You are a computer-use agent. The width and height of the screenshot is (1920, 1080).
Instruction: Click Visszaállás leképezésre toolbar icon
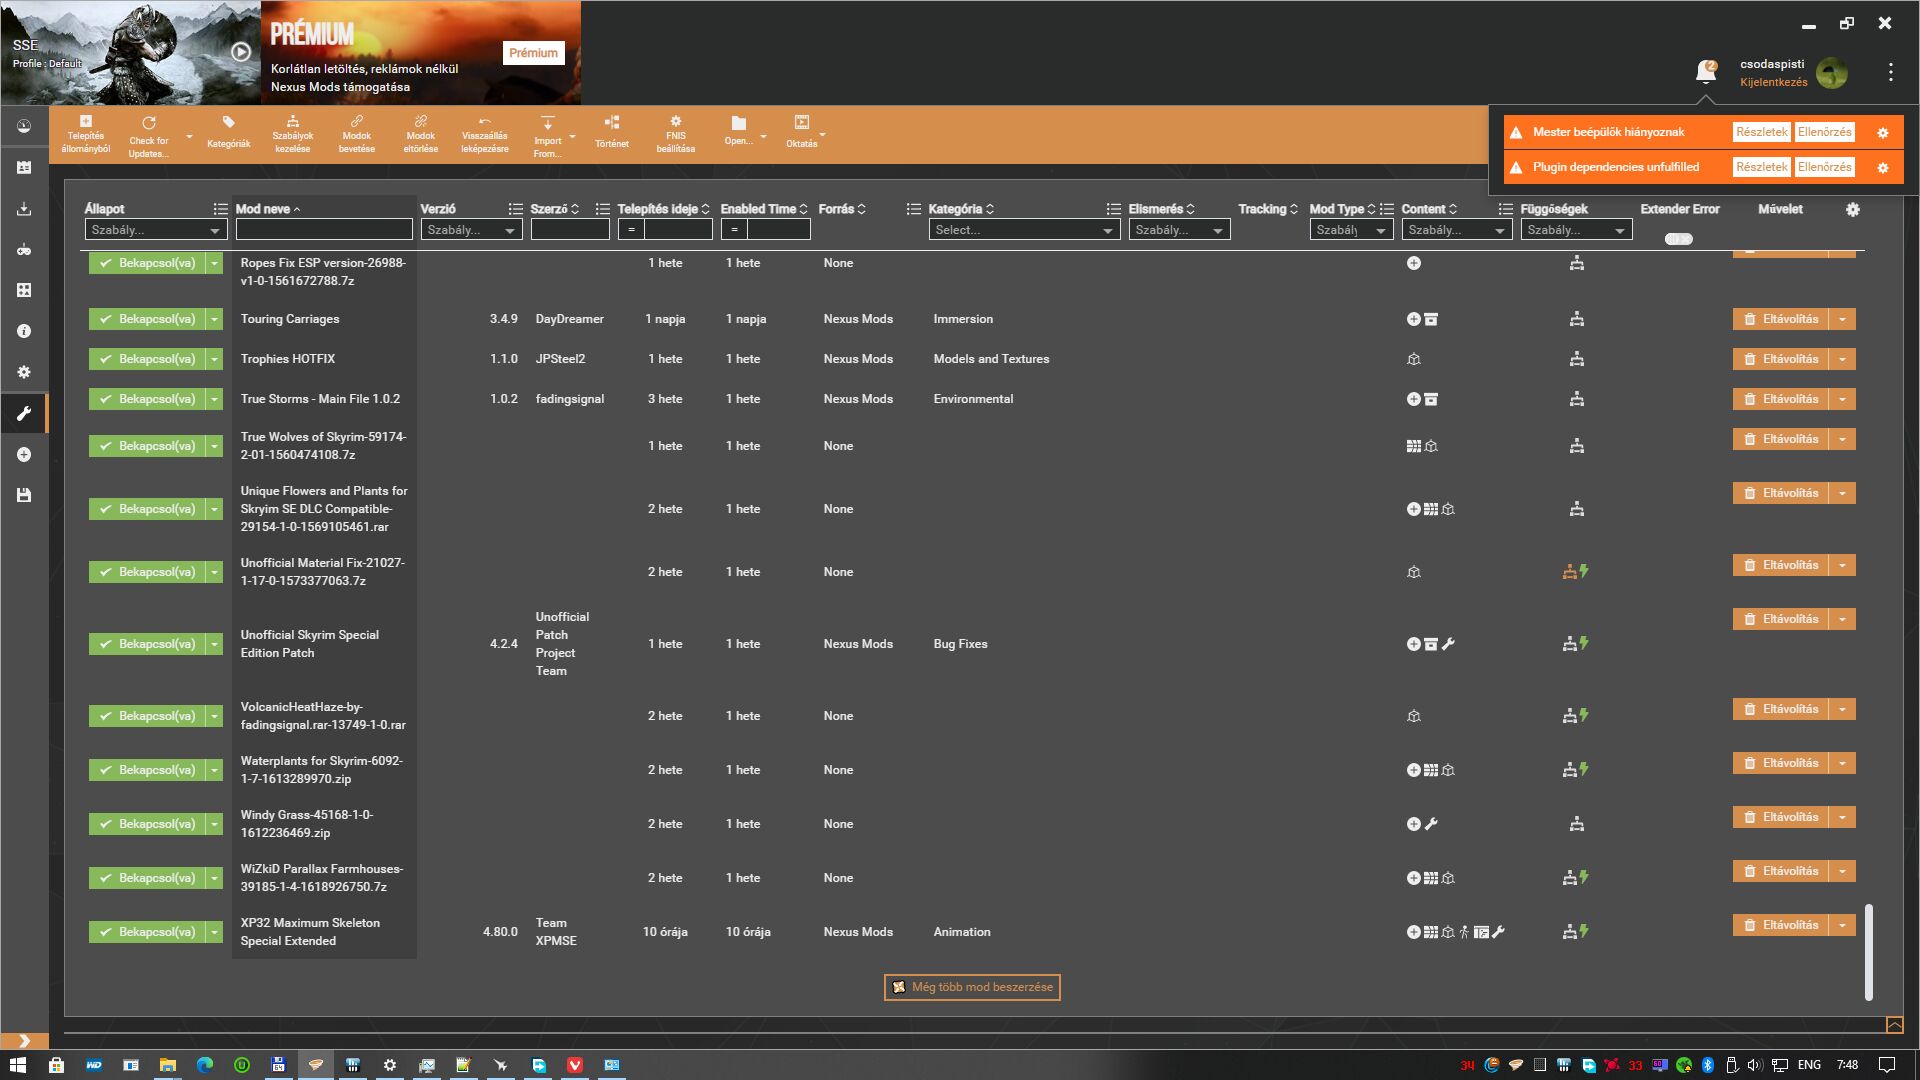click(x=484, y=134)
